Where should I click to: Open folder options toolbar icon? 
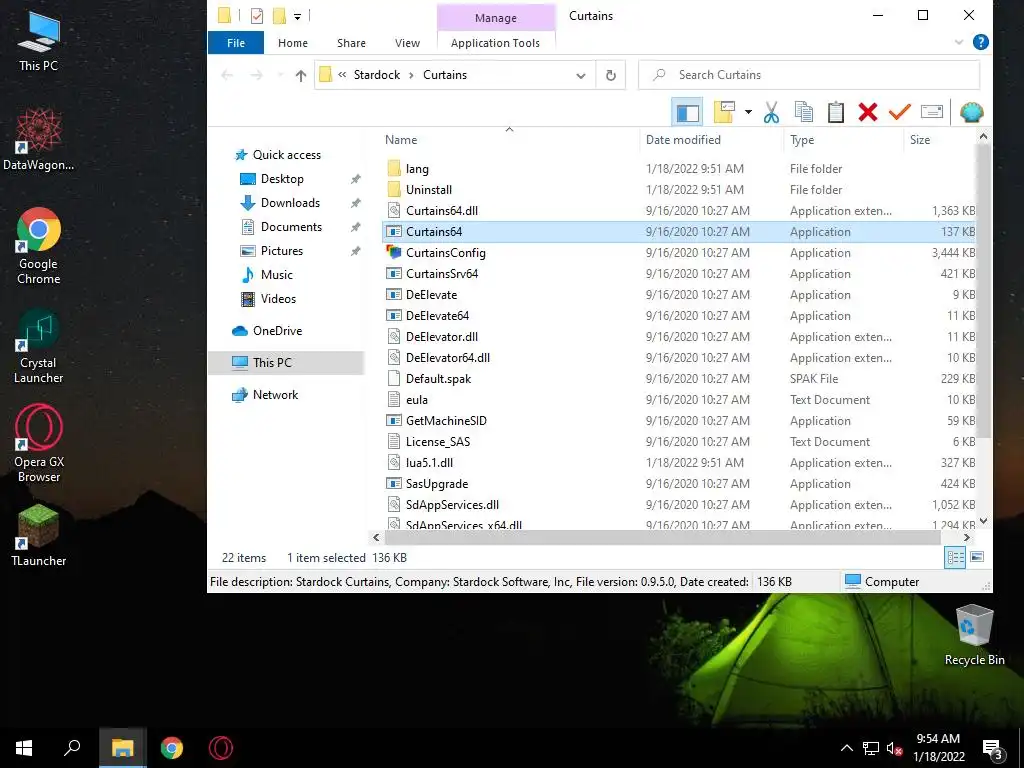(724, 112)
